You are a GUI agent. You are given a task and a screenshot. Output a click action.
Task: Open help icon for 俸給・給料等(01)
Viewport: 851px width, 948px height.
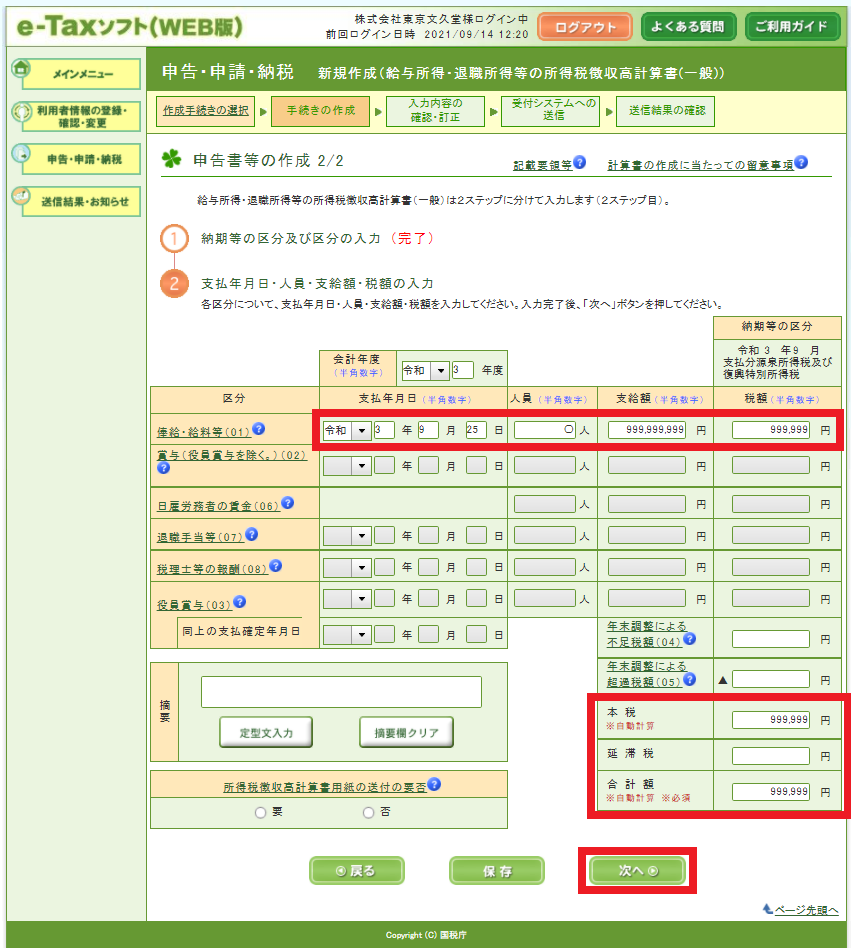click(258, 429)
